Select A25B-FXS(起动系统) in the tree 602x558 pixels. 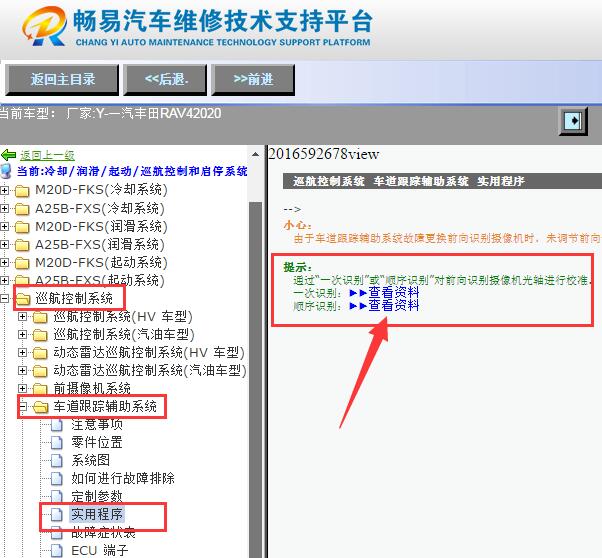point(100,280)
